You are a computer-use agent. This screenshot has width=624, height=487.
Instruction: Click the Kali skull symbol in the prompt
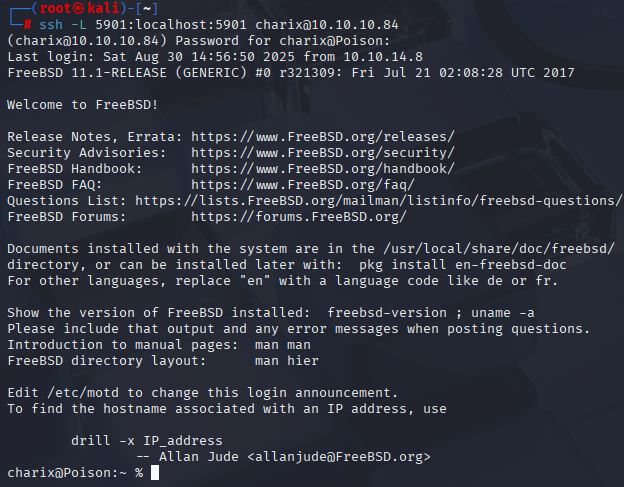pos(78,8)
